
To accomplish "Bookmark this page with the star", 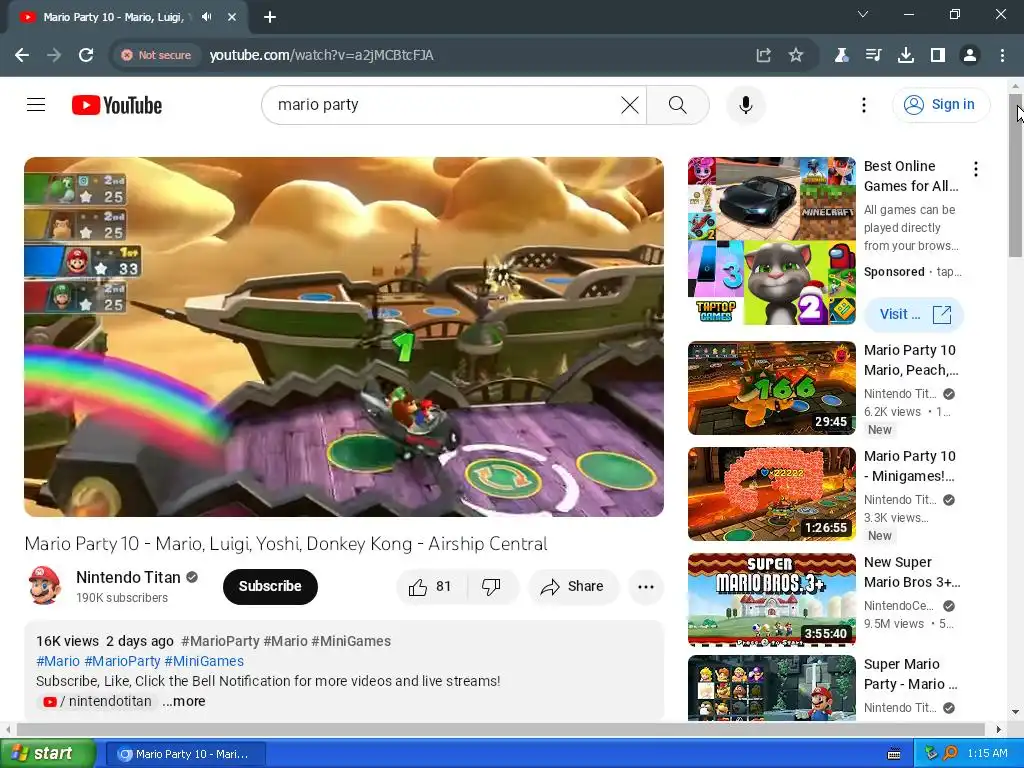I will [x=795, y=55].
